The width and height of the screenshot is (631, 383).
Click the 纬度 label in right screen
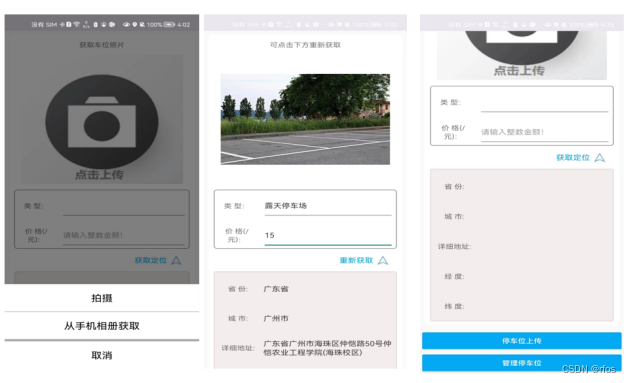[x=454, y=306]
